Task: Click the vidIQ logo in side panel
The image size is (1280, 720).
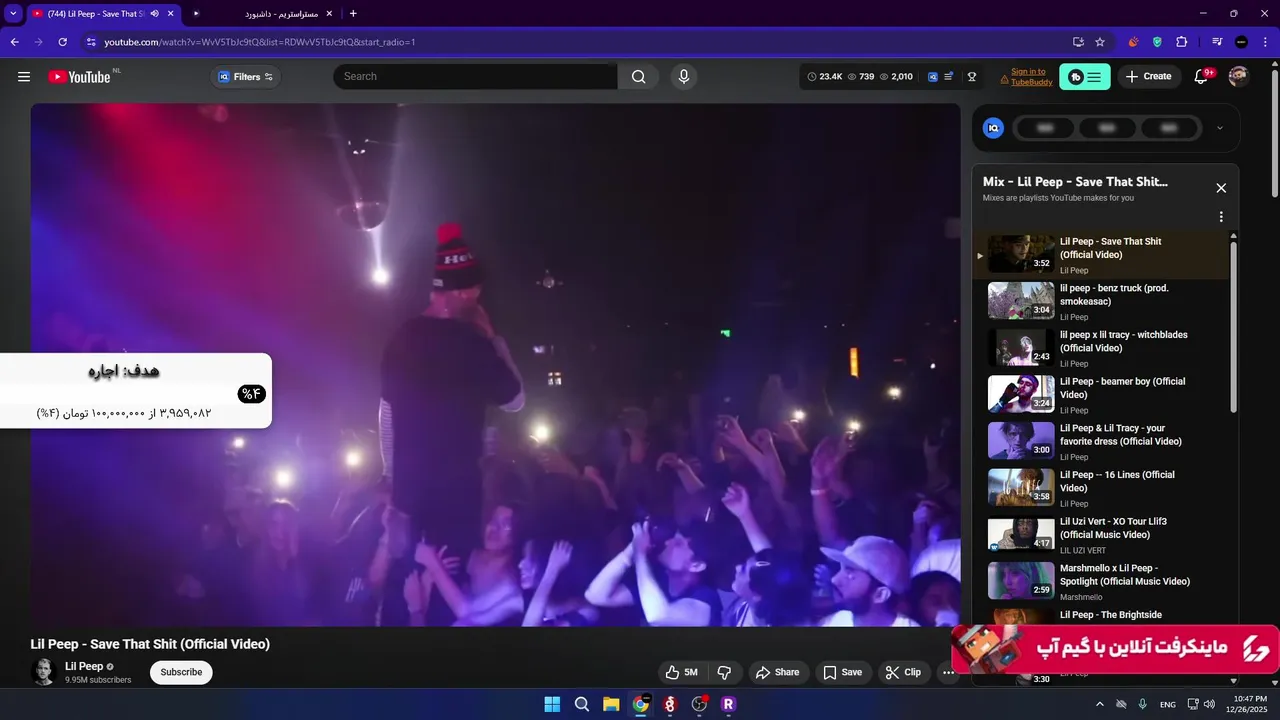Action: click(993, 128)
